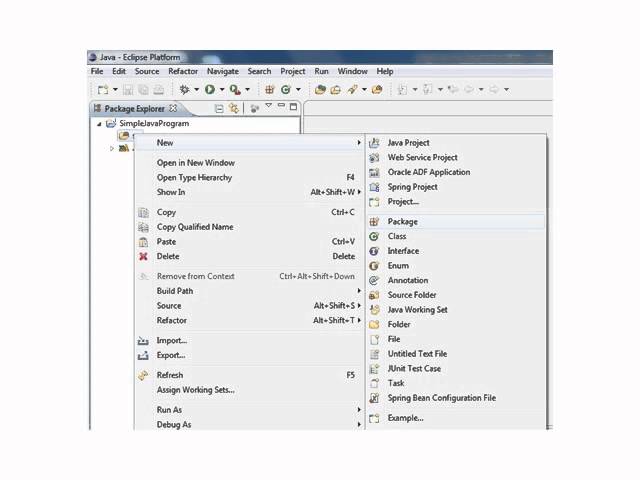Select Enum in New submenu
This screenshot has width=640, height=480.
pyautogui.click(x=456, y=266)
